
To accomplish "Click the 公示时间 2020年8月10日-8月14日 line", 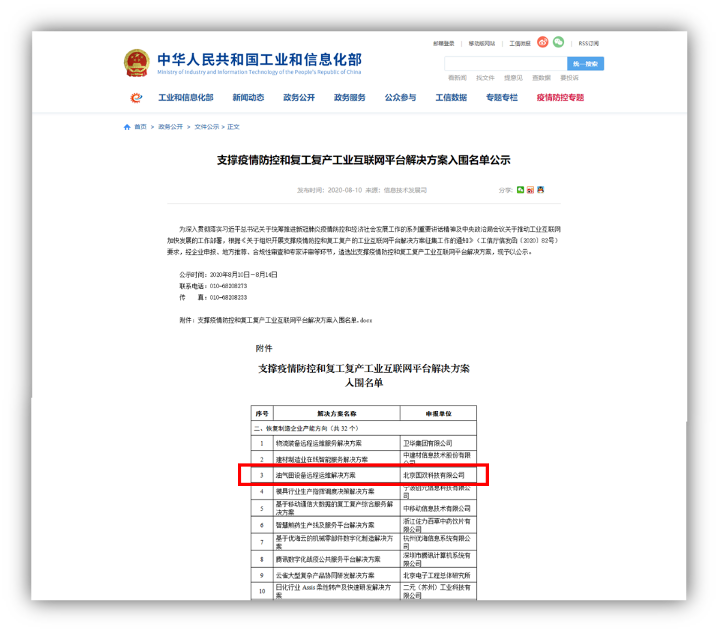I will coord(228,275).
